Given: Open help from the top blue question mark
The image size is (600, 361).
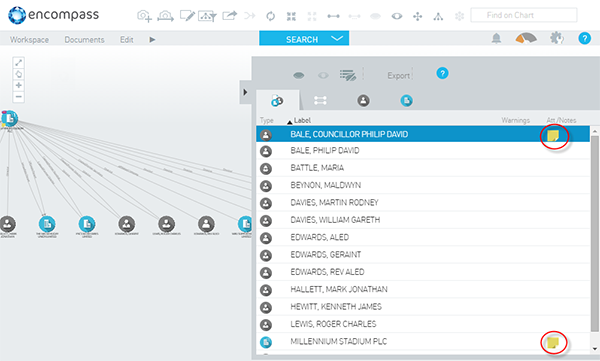Looking at the screenshot, I should 584,38.
